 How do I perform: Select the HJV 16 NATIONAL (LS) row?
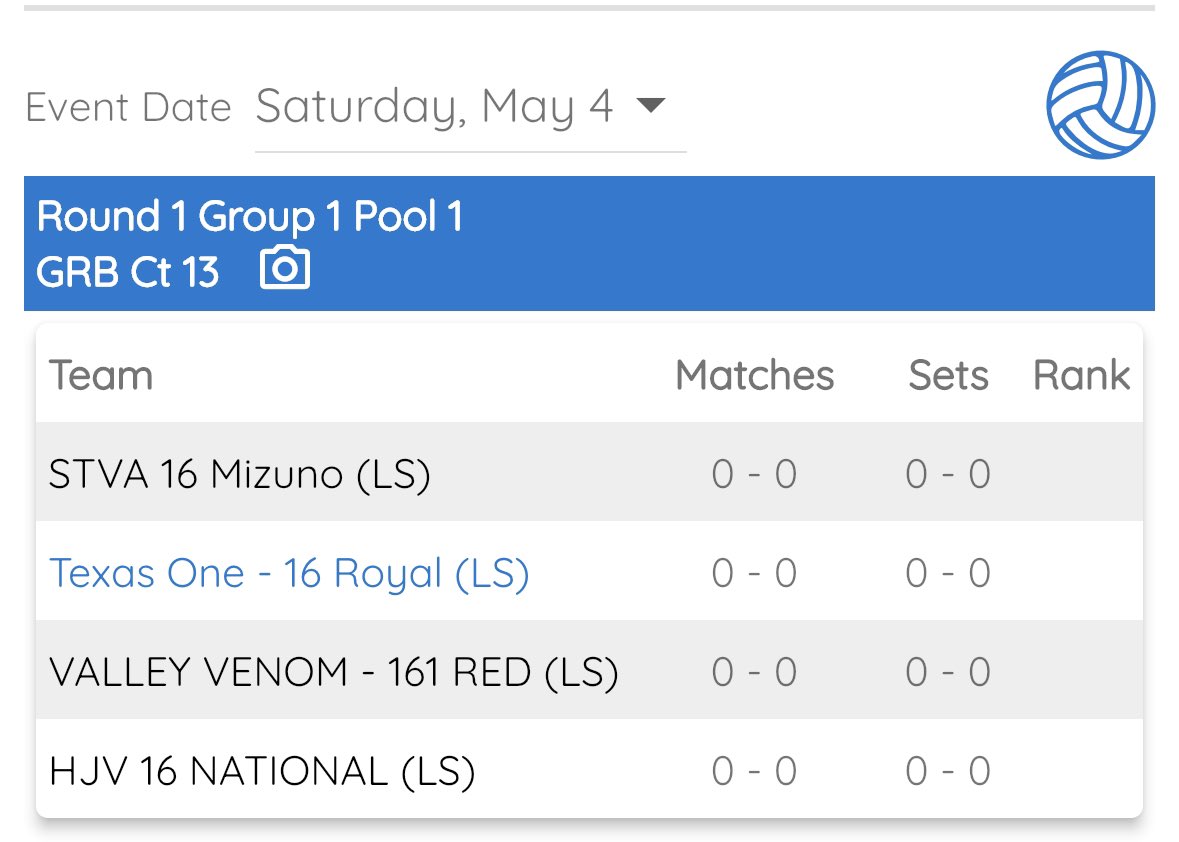coord(261,771)
